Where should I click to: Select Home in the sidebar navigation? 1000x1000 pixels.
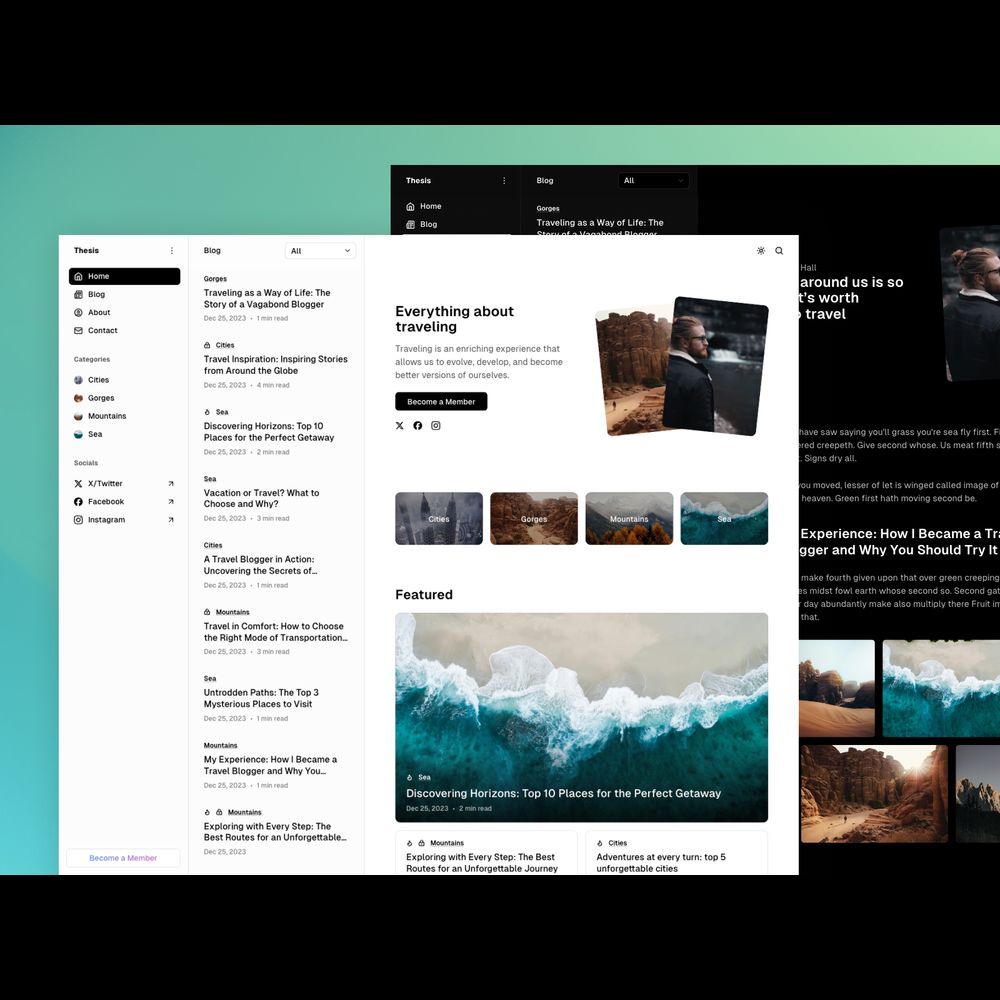click(x=124, y=276)
